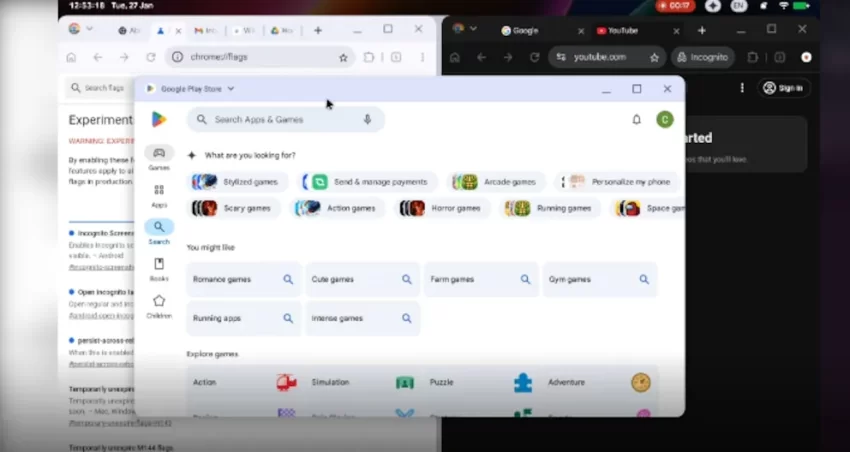Click the voice search microphone icon
This screenshot has height=452, width=850.
click(367, 119)
